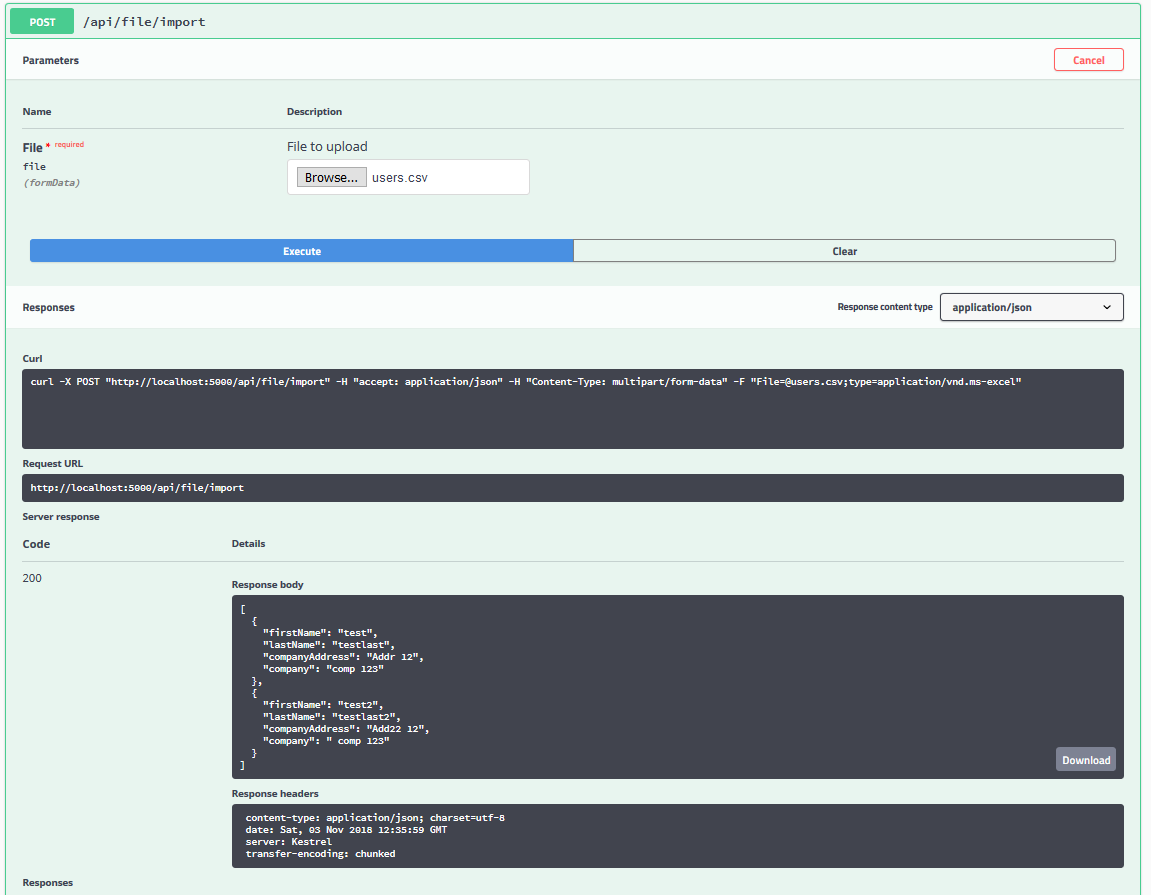
Task: Click the 200 response code
Action: pos(32,578)
